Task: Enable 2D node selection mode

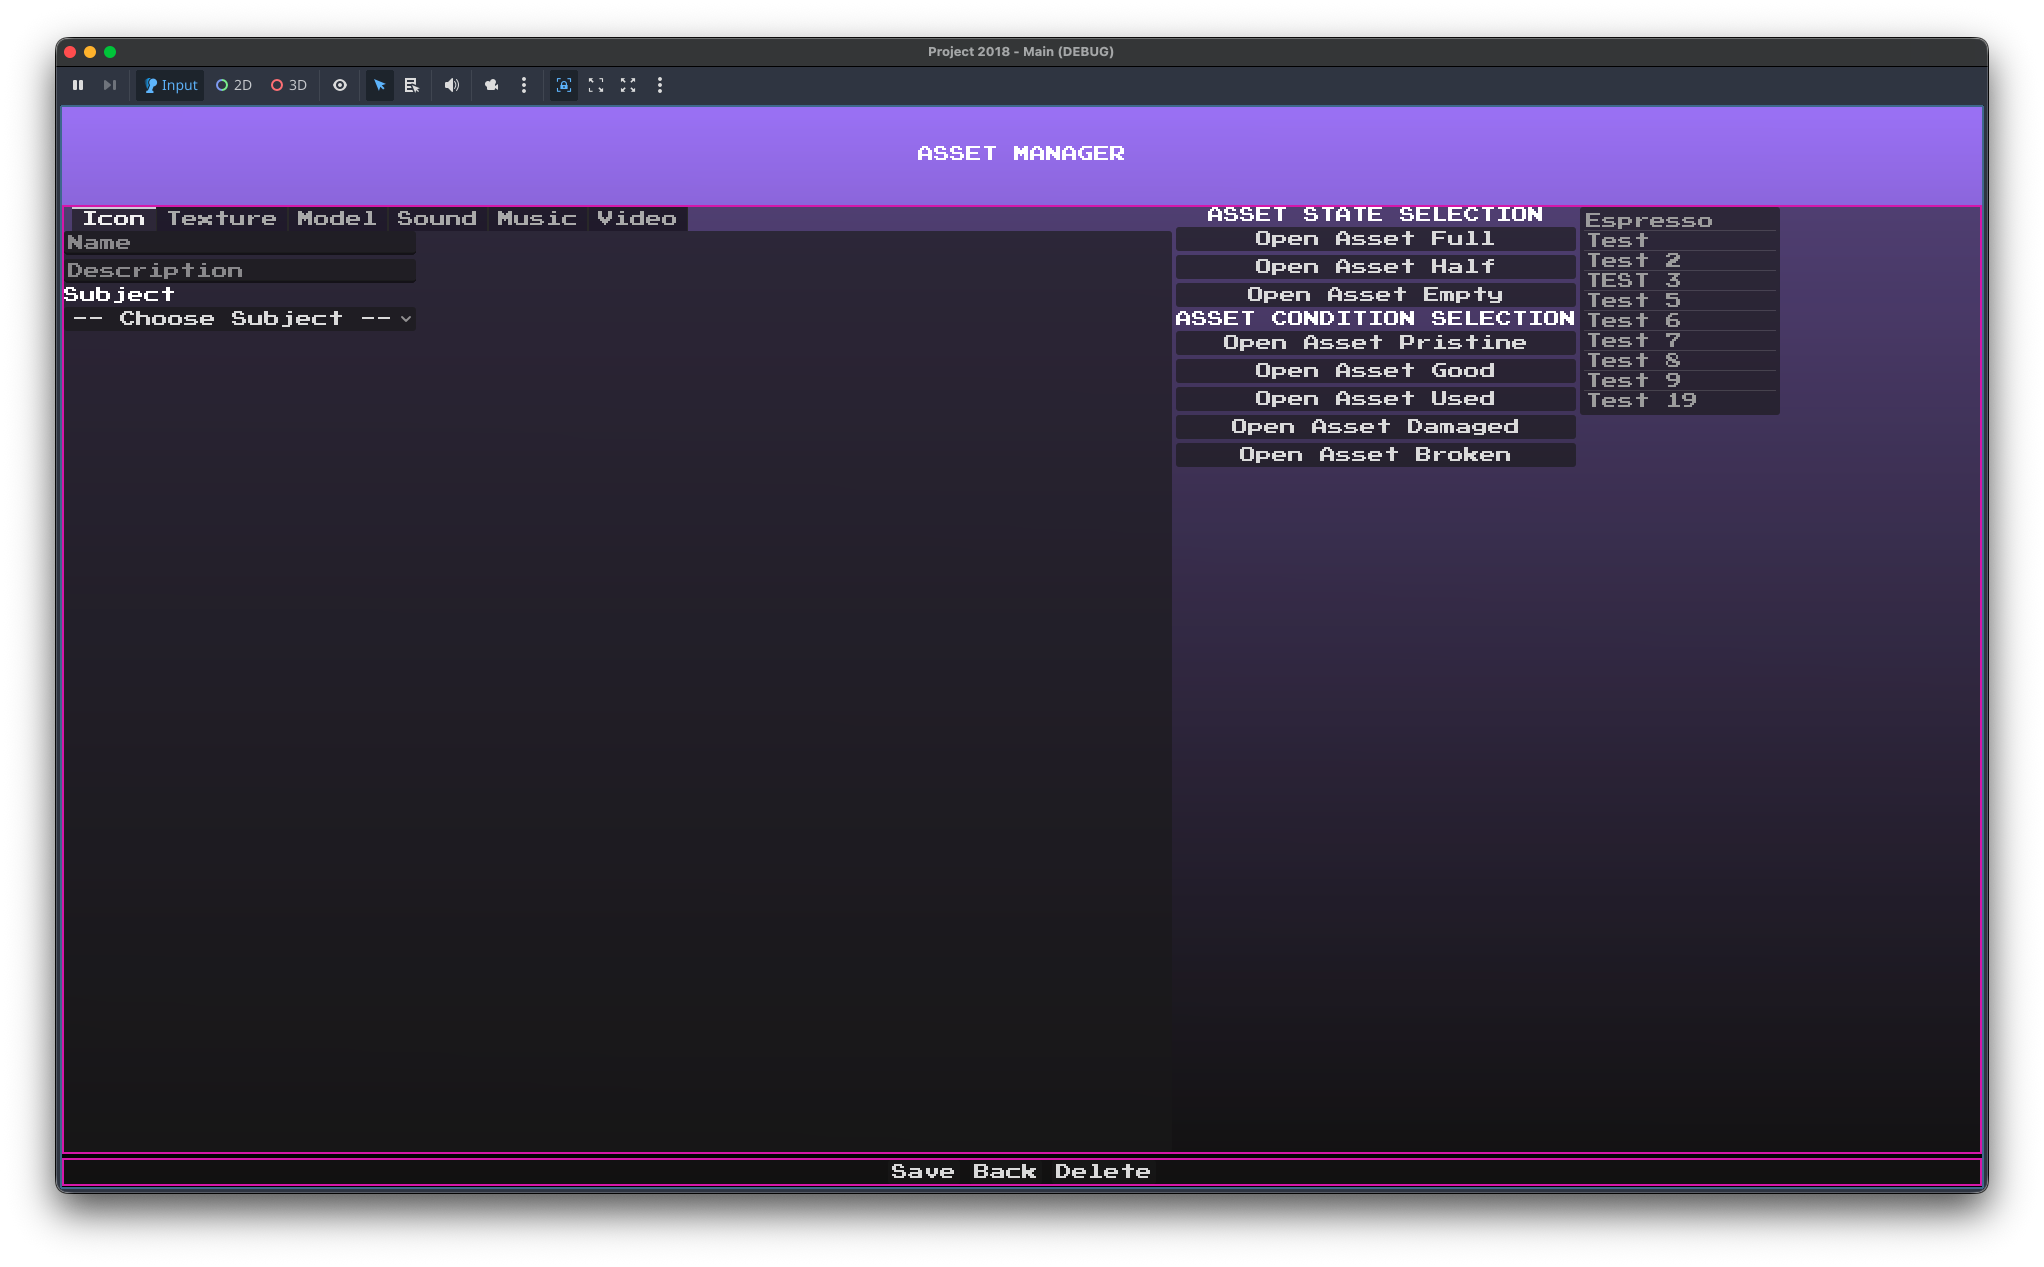Action: coord(234,85)
